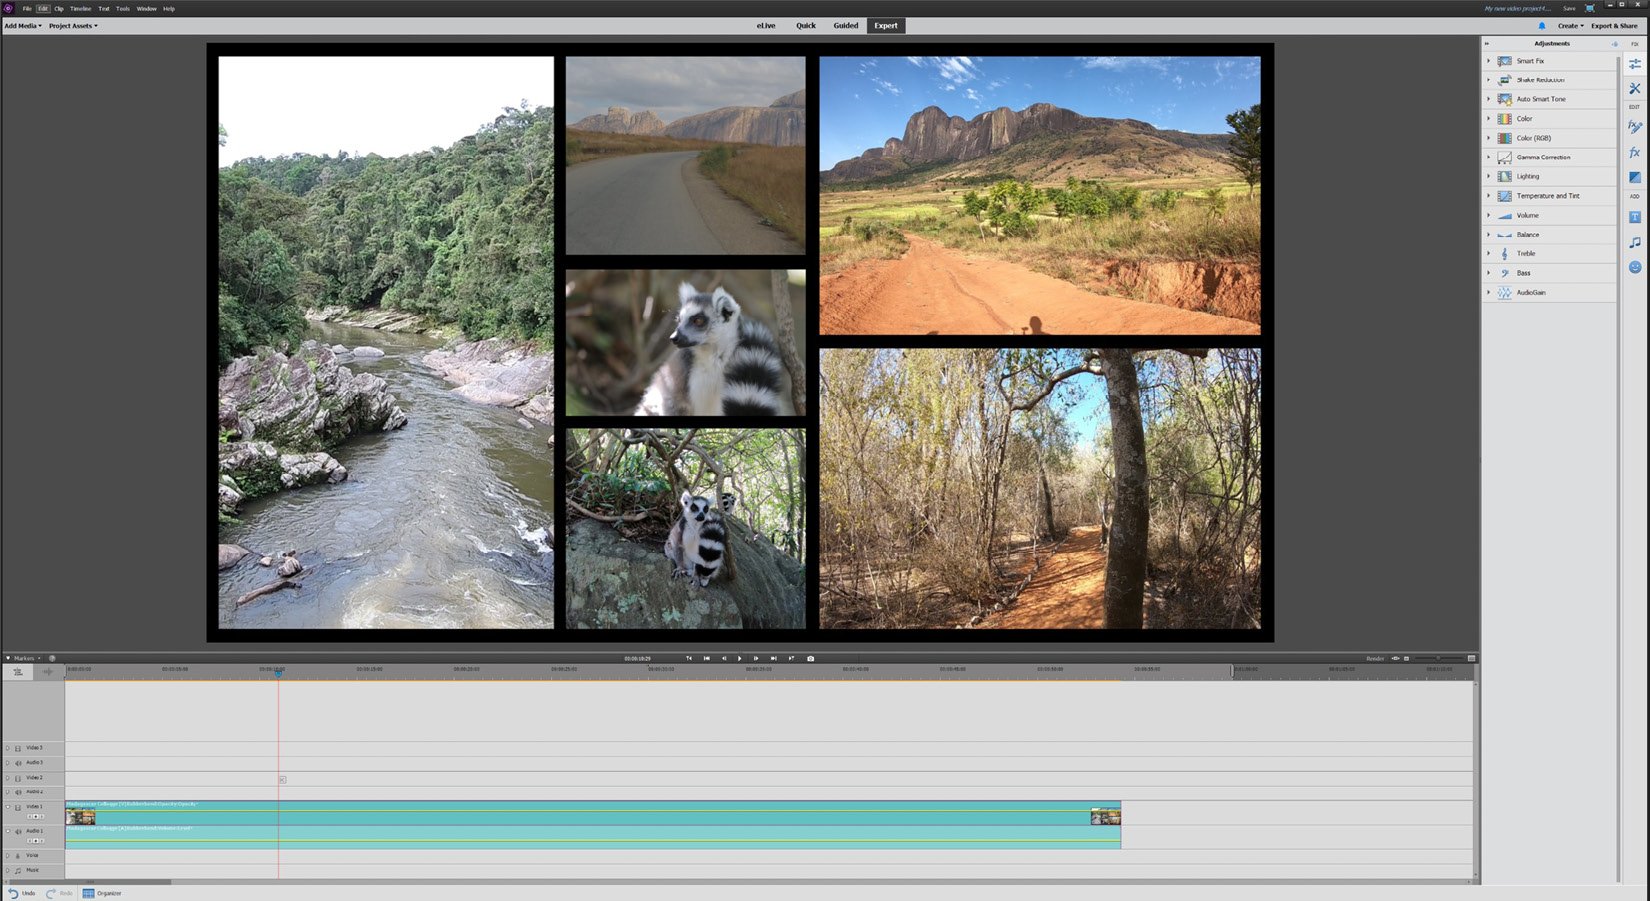Click the timeline track options icon

pyautogui.click(x=18, y=672)
